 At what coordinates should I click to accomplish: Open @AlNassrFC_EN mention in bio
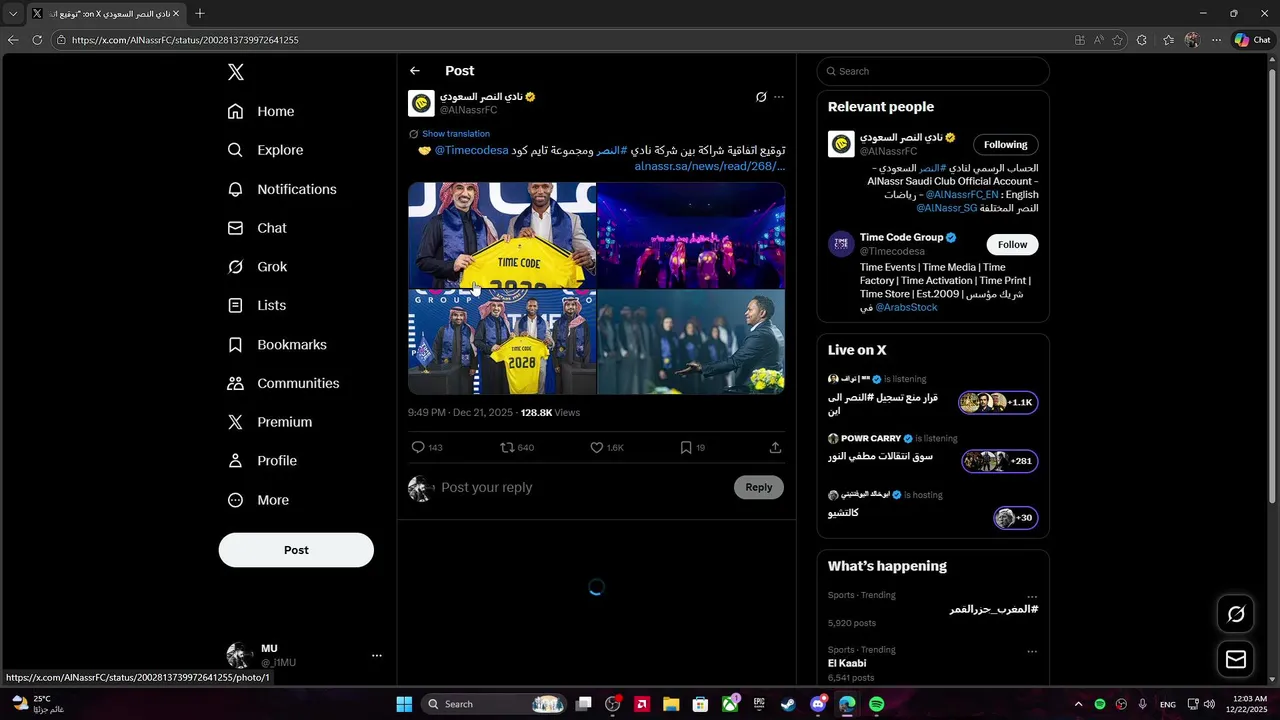pyautogui.click(x=962, y=195)
